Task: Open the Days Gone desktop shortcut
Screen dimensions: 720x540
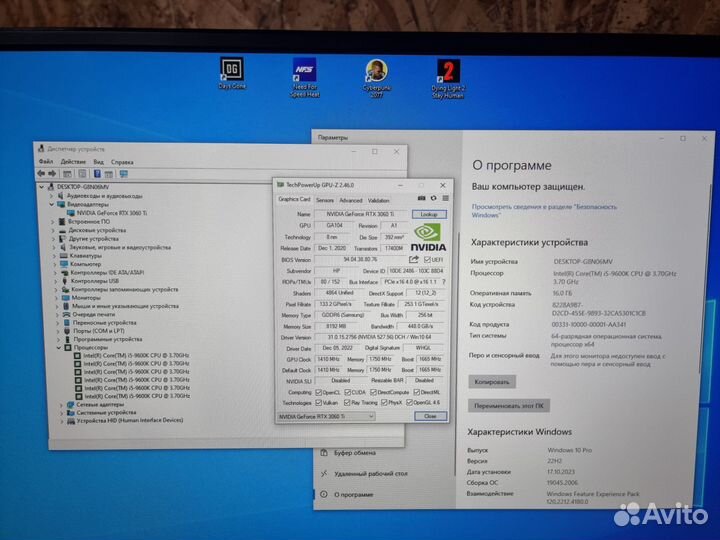Action: 232,73
